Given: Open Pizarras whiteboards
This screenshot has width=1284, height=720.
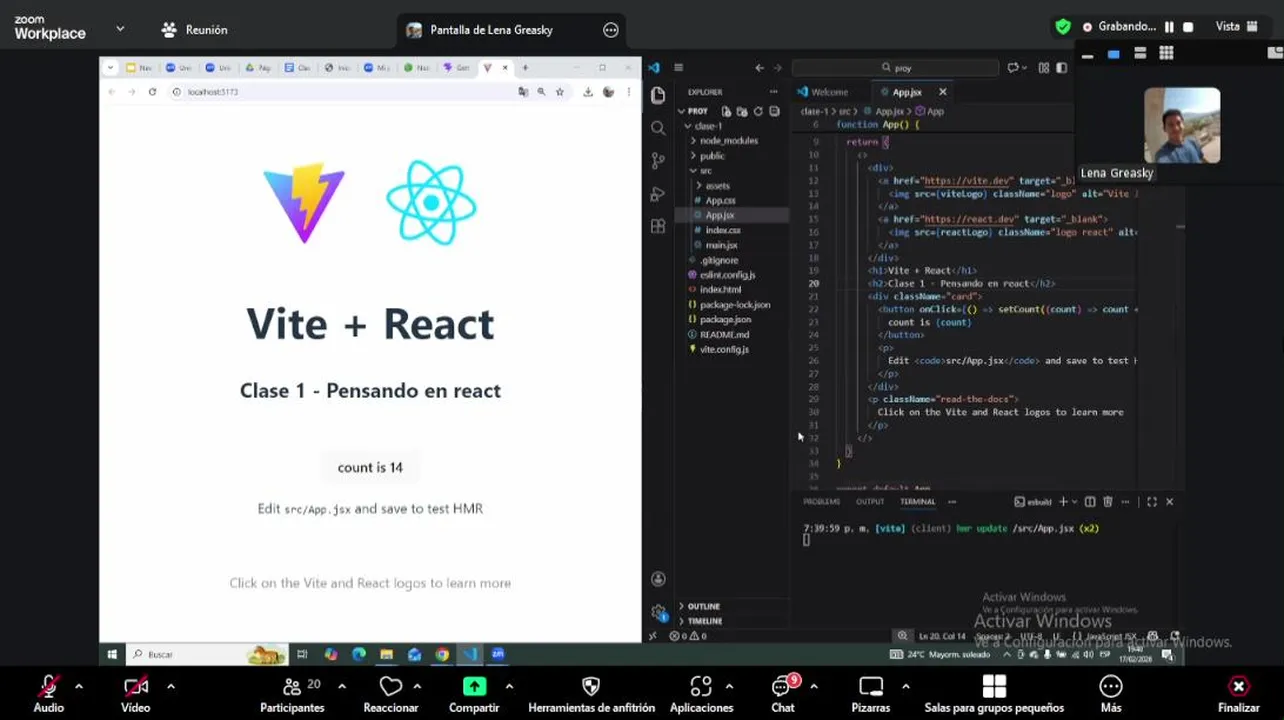Looking at the screenshot, I should pyautogui.click(x=871, y=693).
